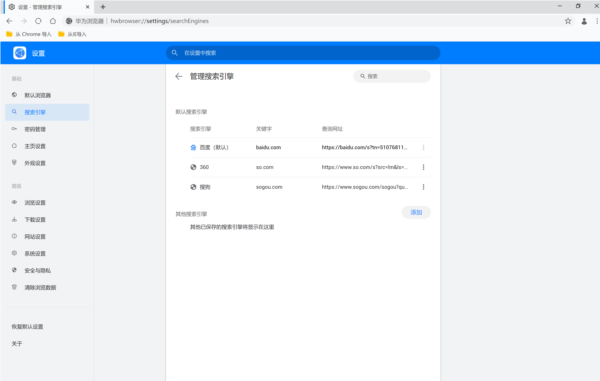Click the download icon for 下载设置
The height and width of the screenshot is (381, 600).
pyautogui.click(x=14, y=219)
